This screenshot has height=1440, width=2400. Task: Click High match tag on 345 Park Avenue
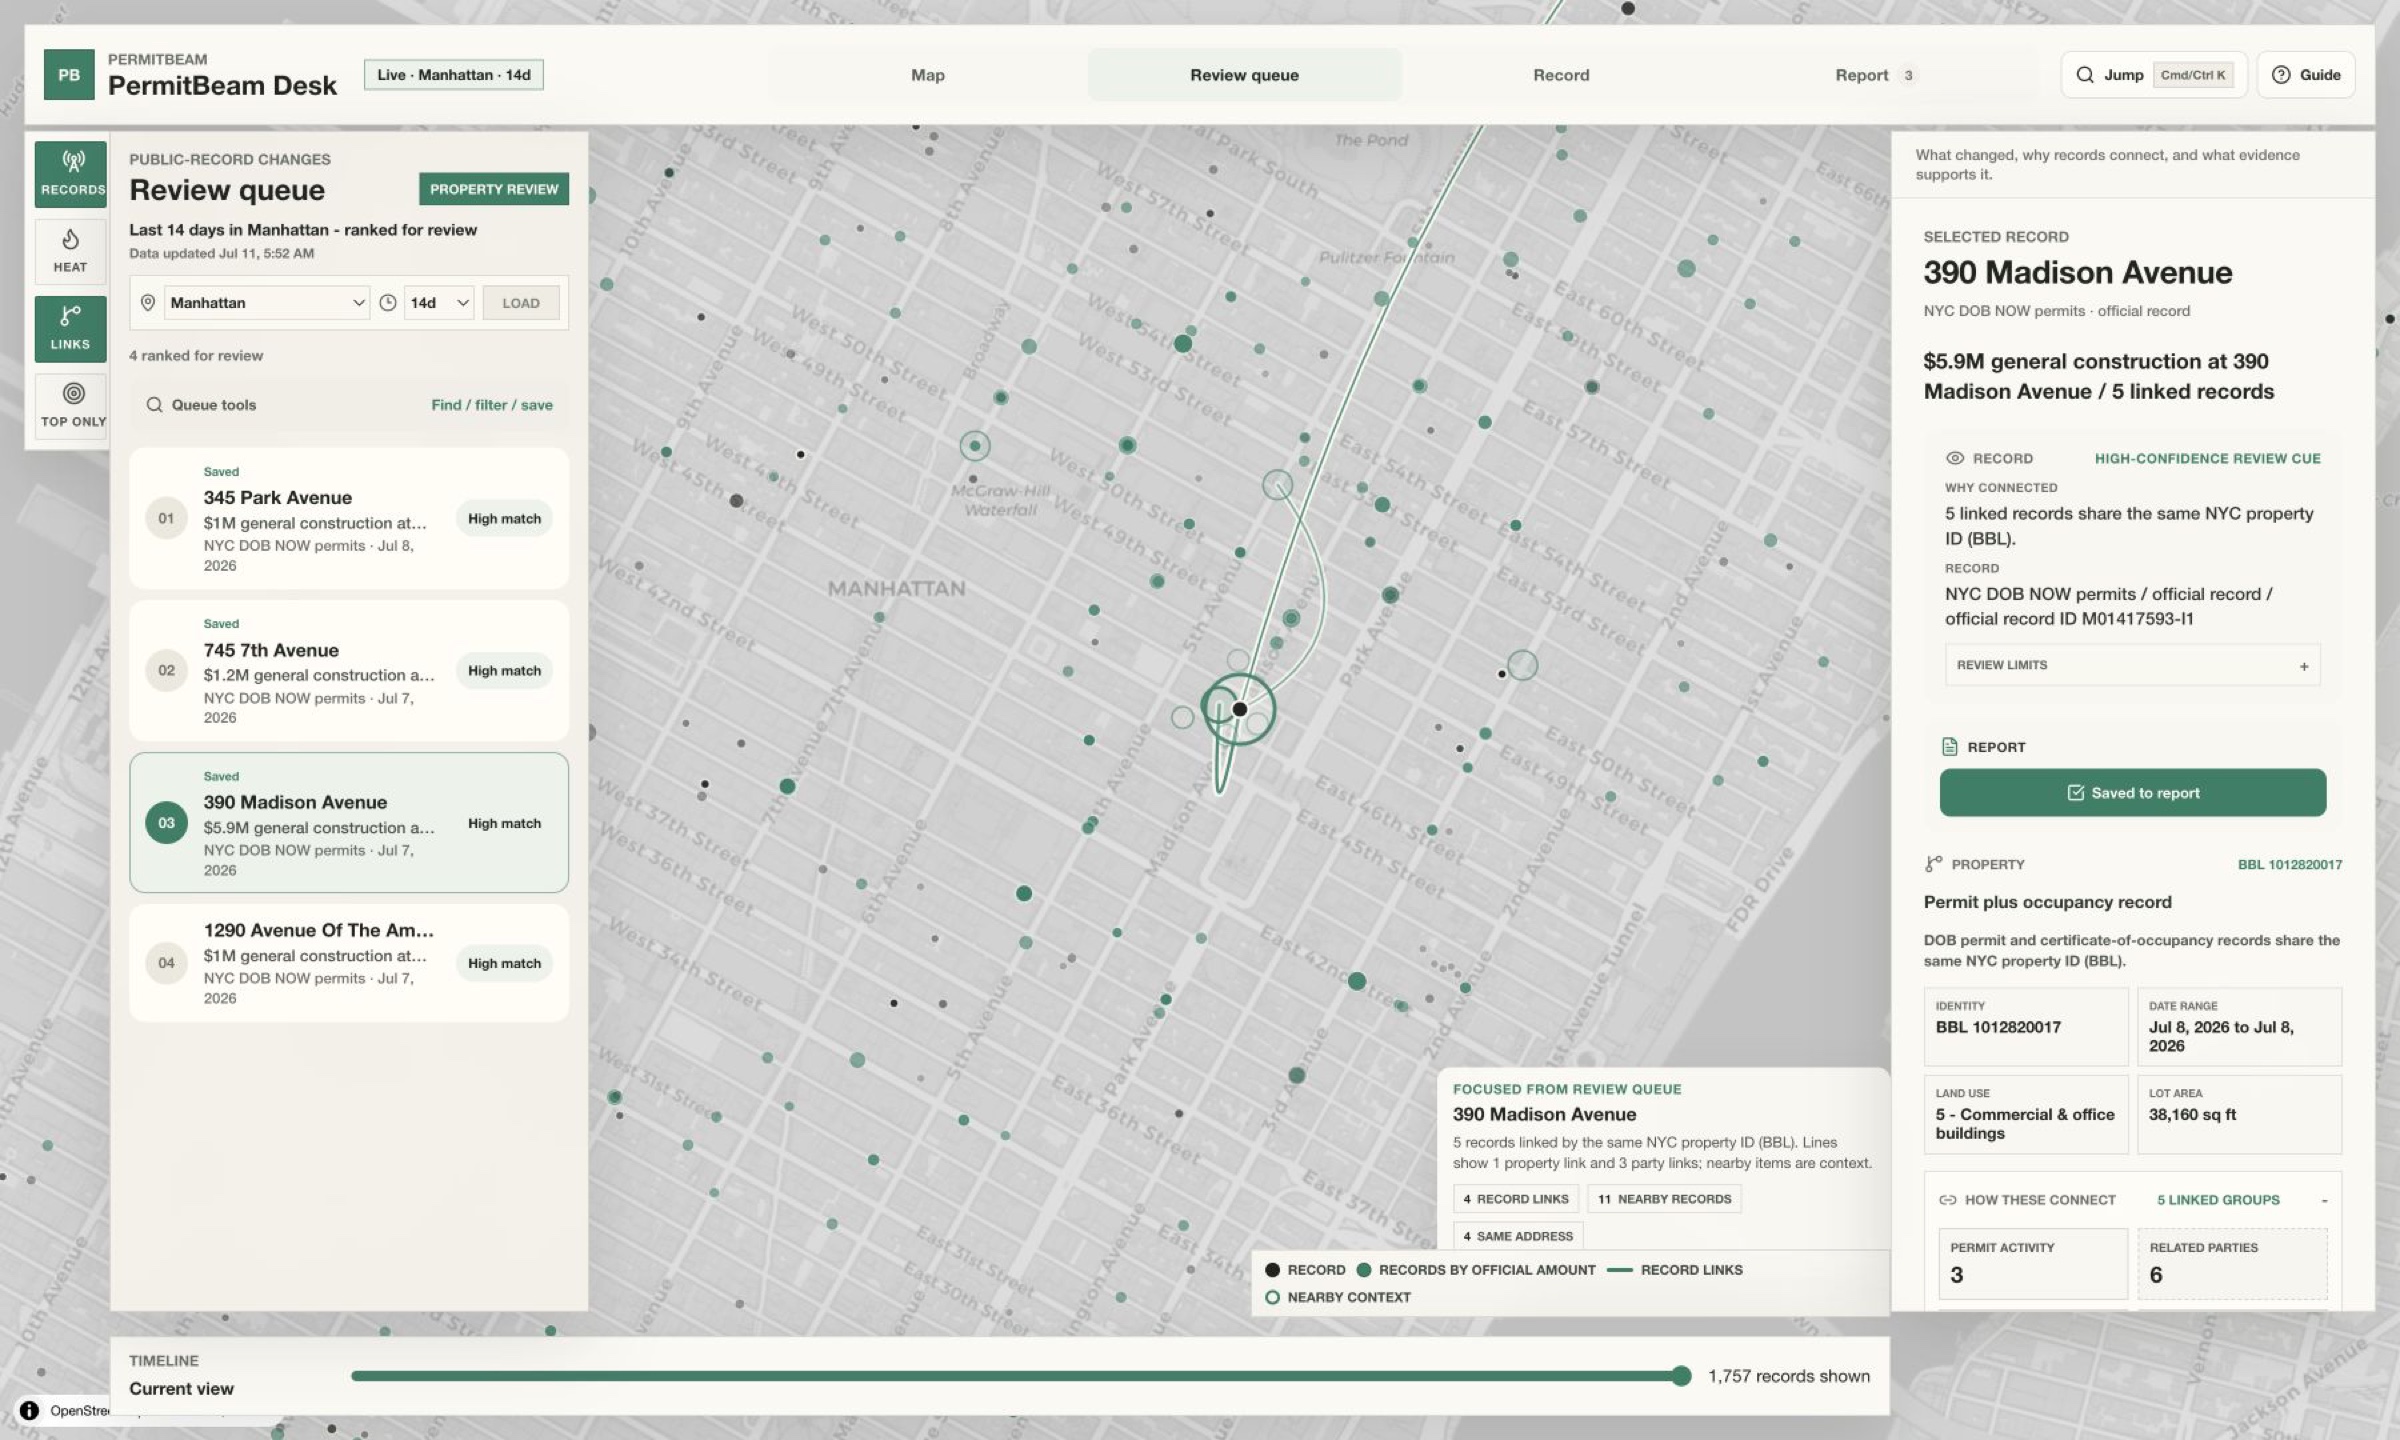tap(504, 519)
